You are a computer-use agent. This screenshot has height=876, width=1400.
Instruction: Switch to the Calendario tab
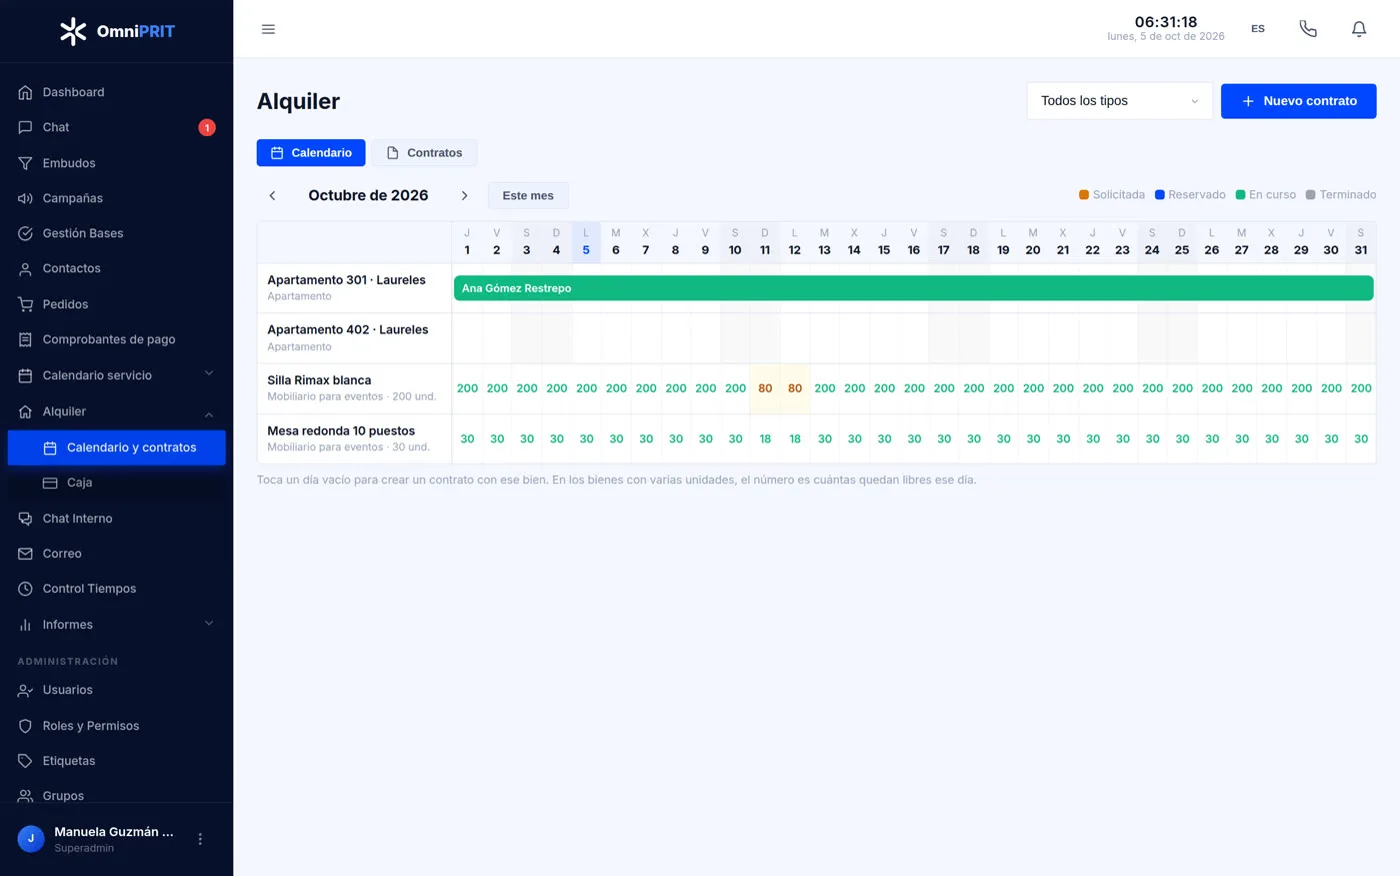pyautogui.click(x=311, y=153)
